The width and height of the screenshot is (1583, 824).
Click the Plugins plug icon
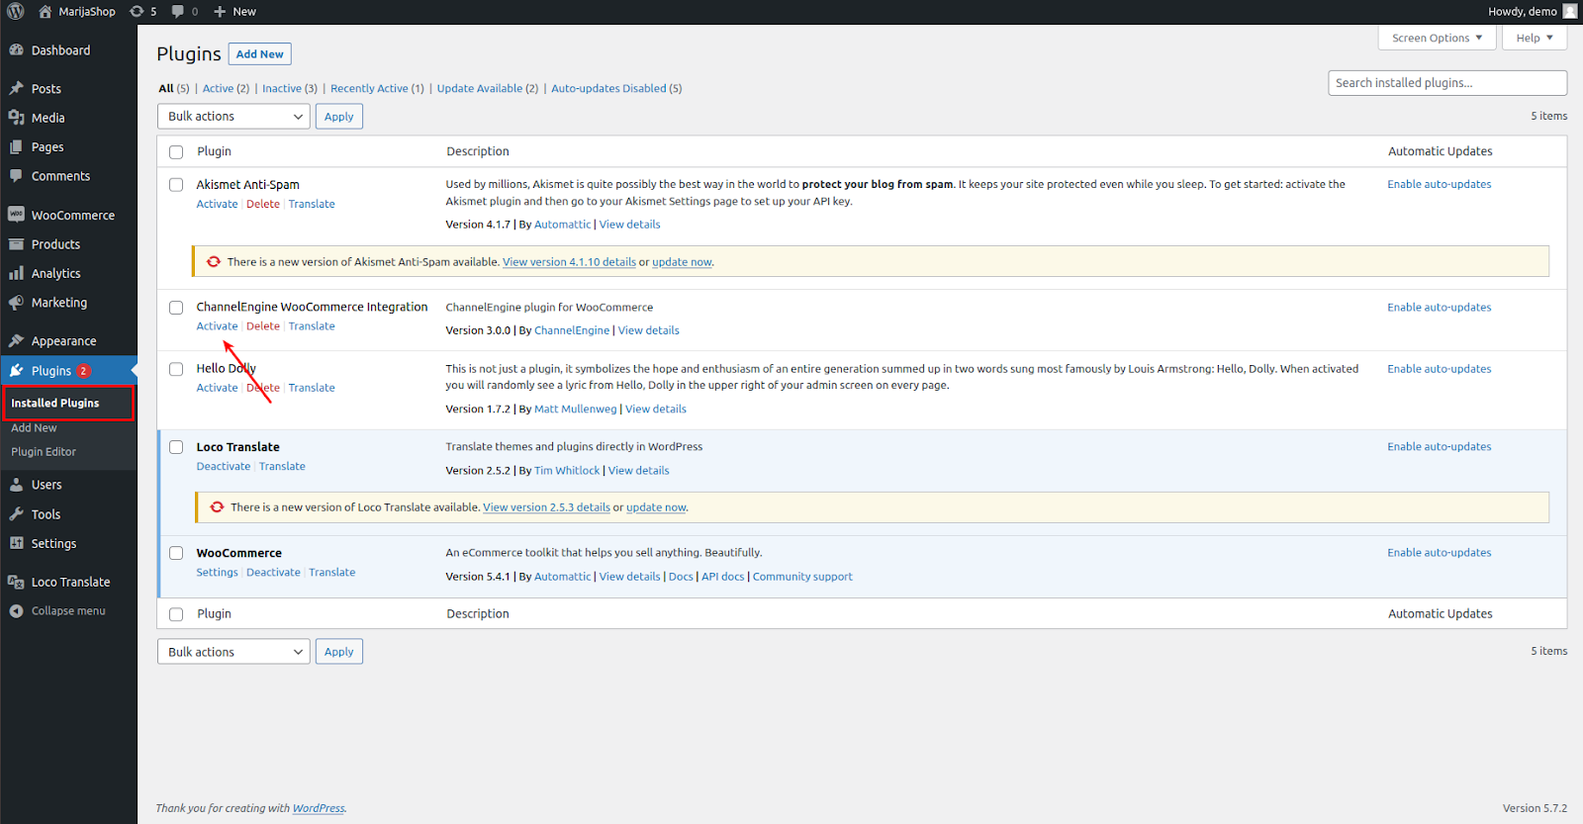[16, 370]
